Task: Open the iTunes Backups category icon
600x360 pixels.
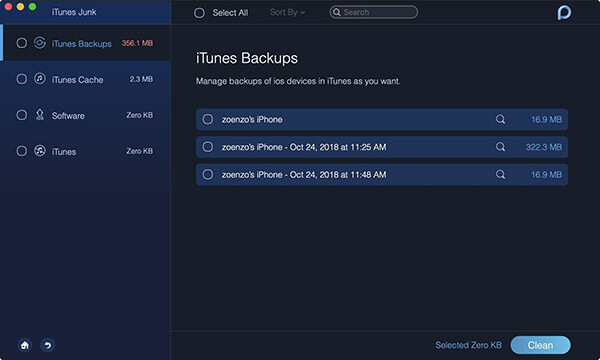Action: point(40,43)
